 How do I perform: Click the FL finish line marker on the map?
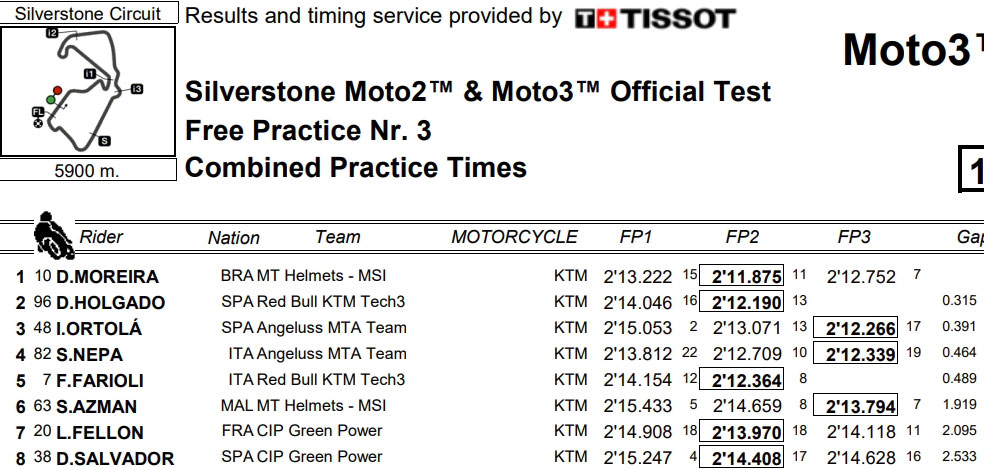tap(37, 111)
